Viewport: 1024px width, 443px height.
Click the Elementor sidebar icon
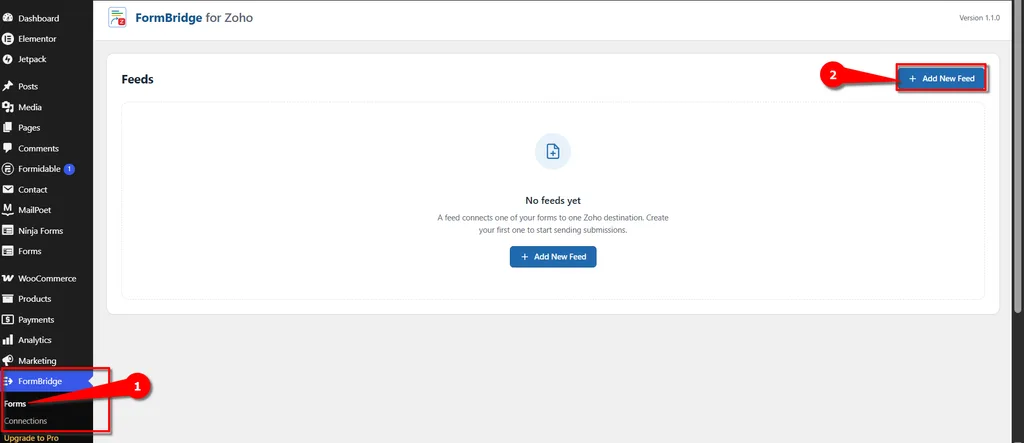(8, 39)
